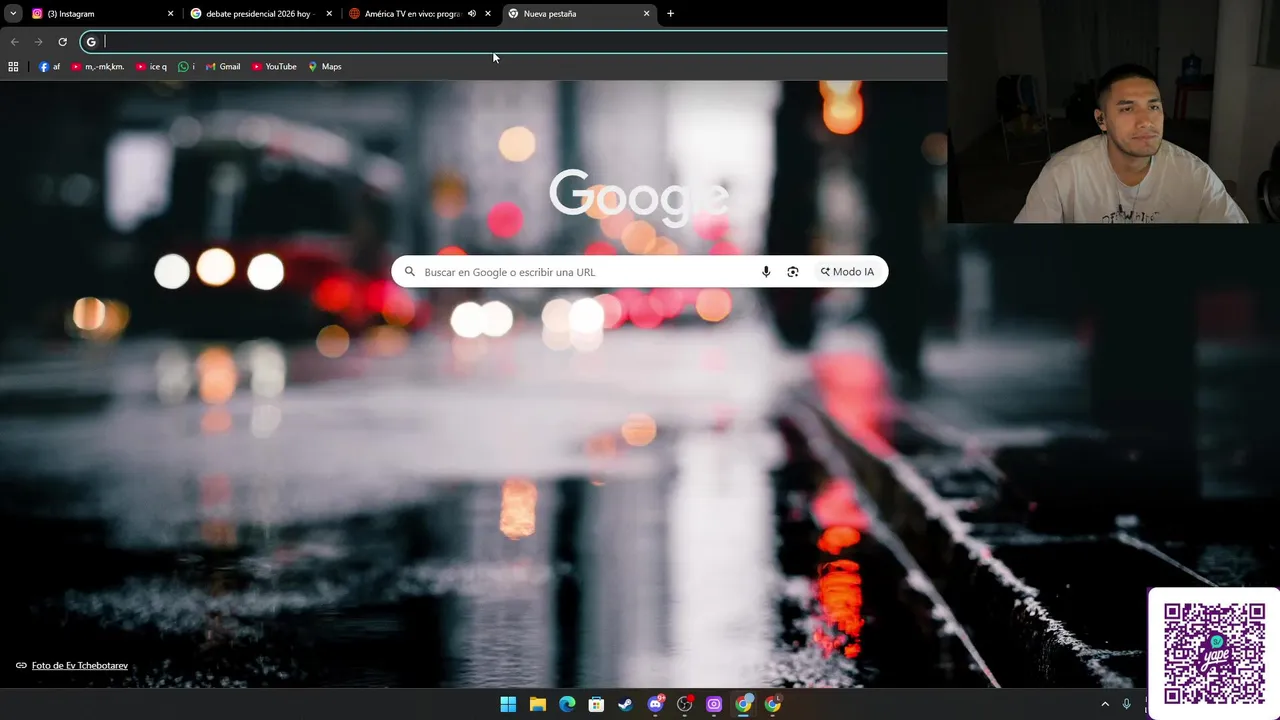Open the Maps bookmark
The width and height of the screenshot is (1280, 720).
pyautogui.click(x=325, y=66)
